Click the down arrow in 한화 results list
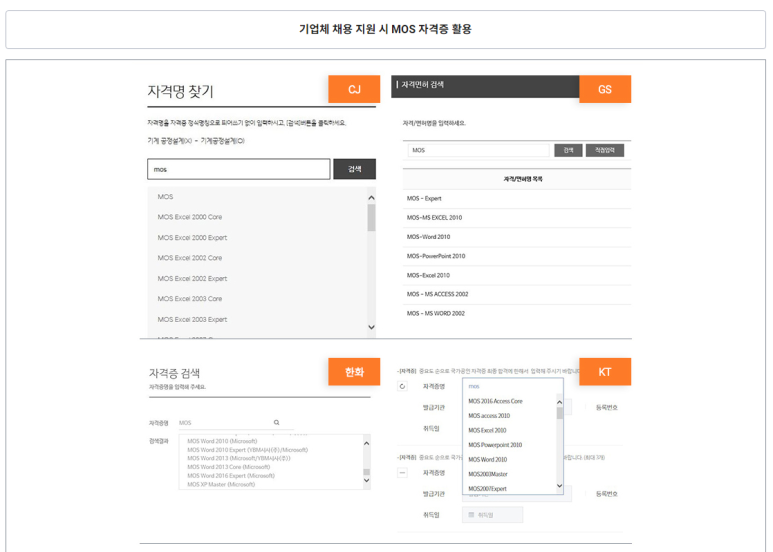Screen dimensions: 773x552 366,481
